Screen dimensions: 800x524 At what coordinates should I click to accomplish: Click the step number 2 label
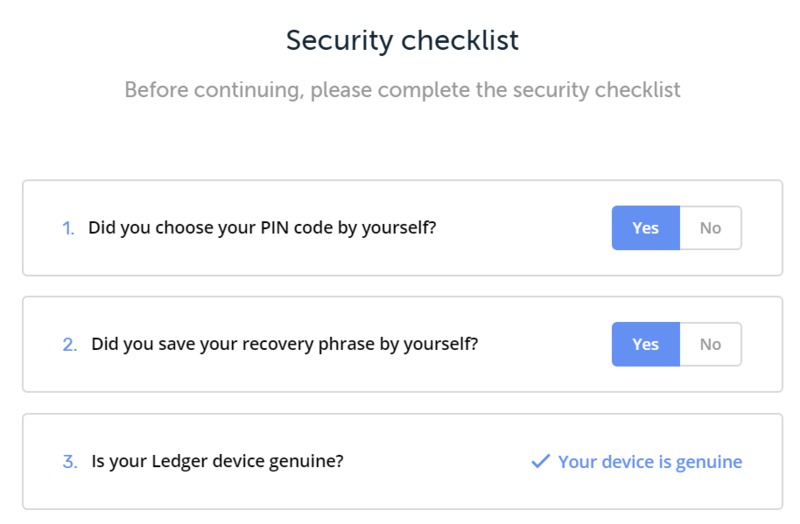[x=70, y=344]
